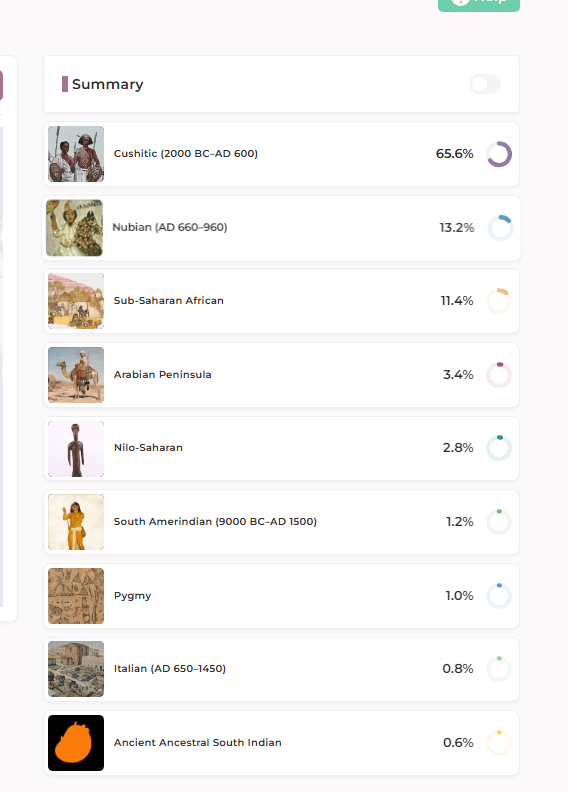Click the Cushitic purple ring chart icon

pyautogui.click(x=499, y=154)
